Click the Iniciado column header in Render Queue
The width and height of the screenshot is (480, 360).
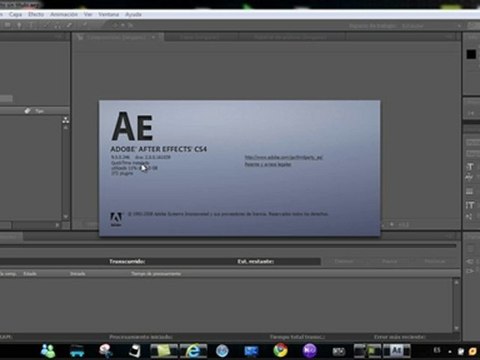tap(78, 274)
